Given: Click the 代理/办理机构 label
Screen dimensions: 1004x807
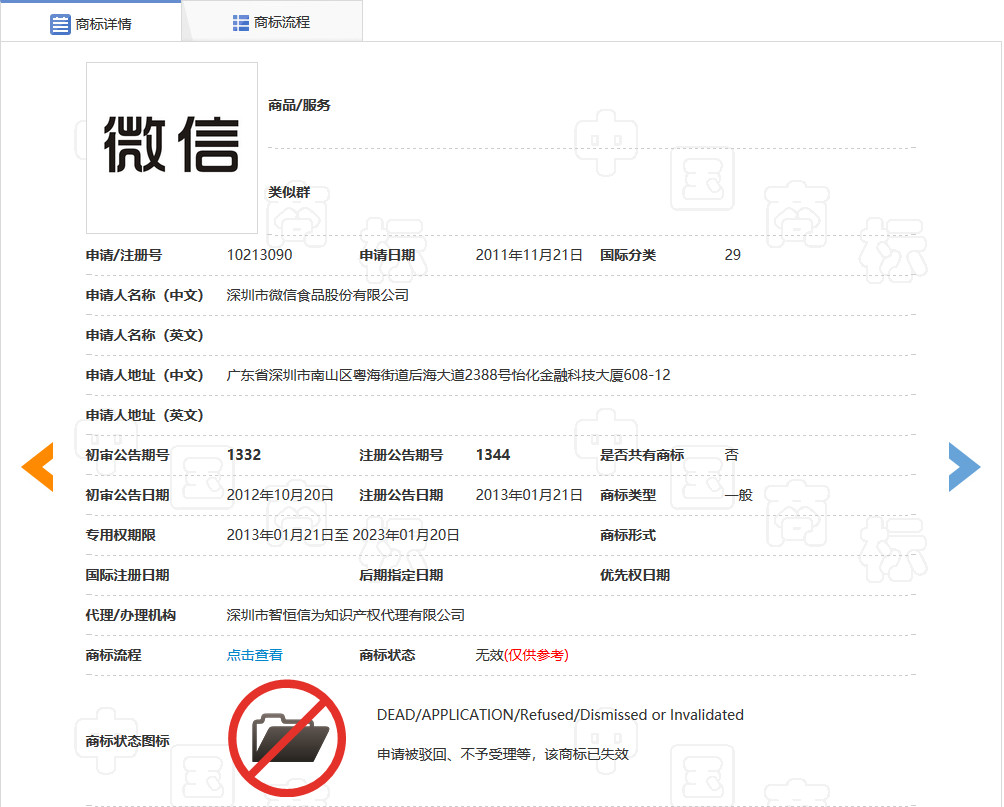Looking at the screenshot, I should (131, 615).
